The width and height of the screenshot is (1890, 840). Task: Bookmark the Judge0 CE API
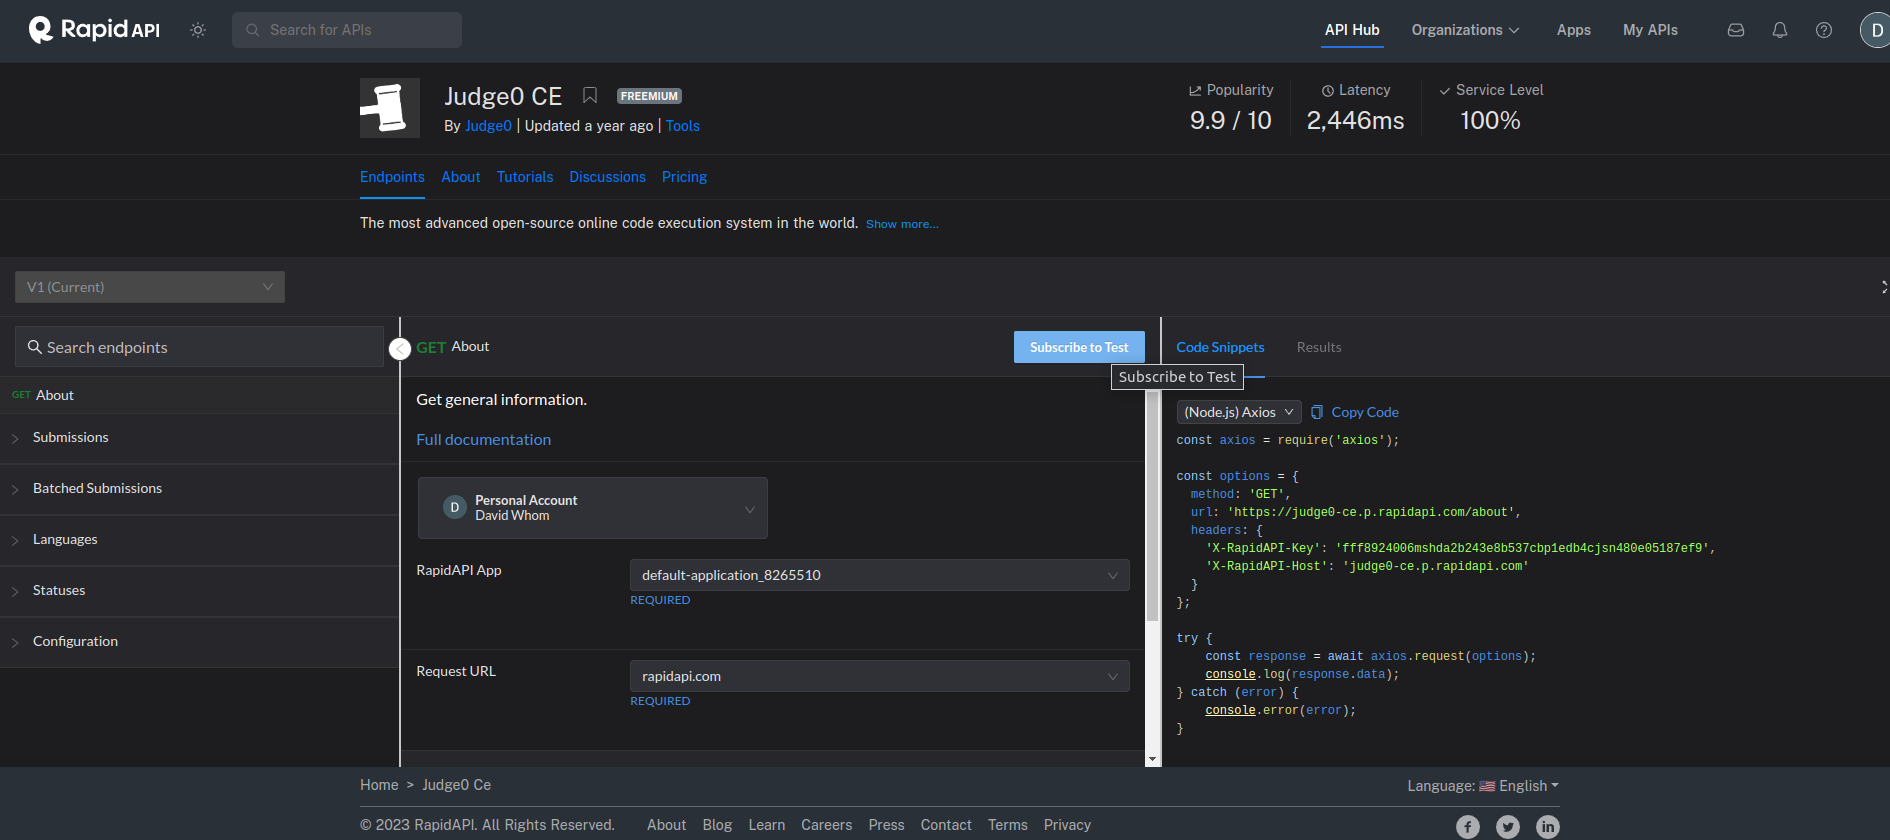click(590, 95)
